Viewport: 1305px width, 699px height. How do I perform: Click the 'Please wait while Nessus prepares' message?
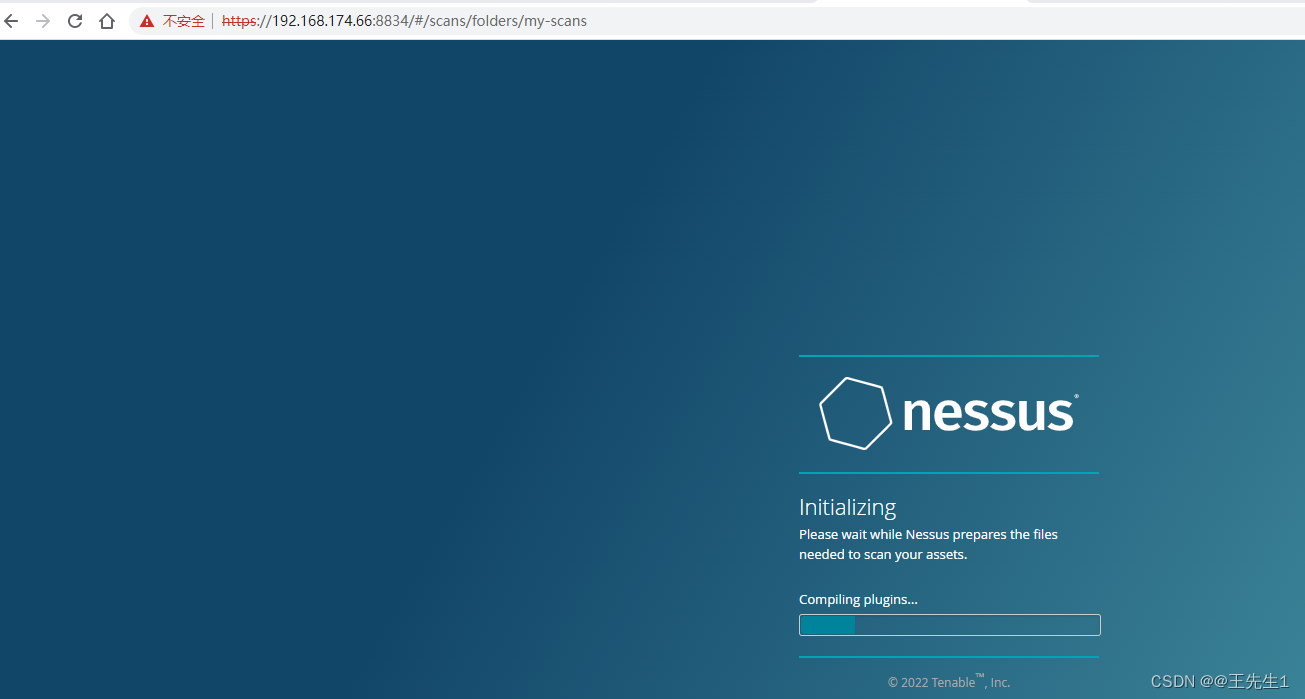click(928, 544)
